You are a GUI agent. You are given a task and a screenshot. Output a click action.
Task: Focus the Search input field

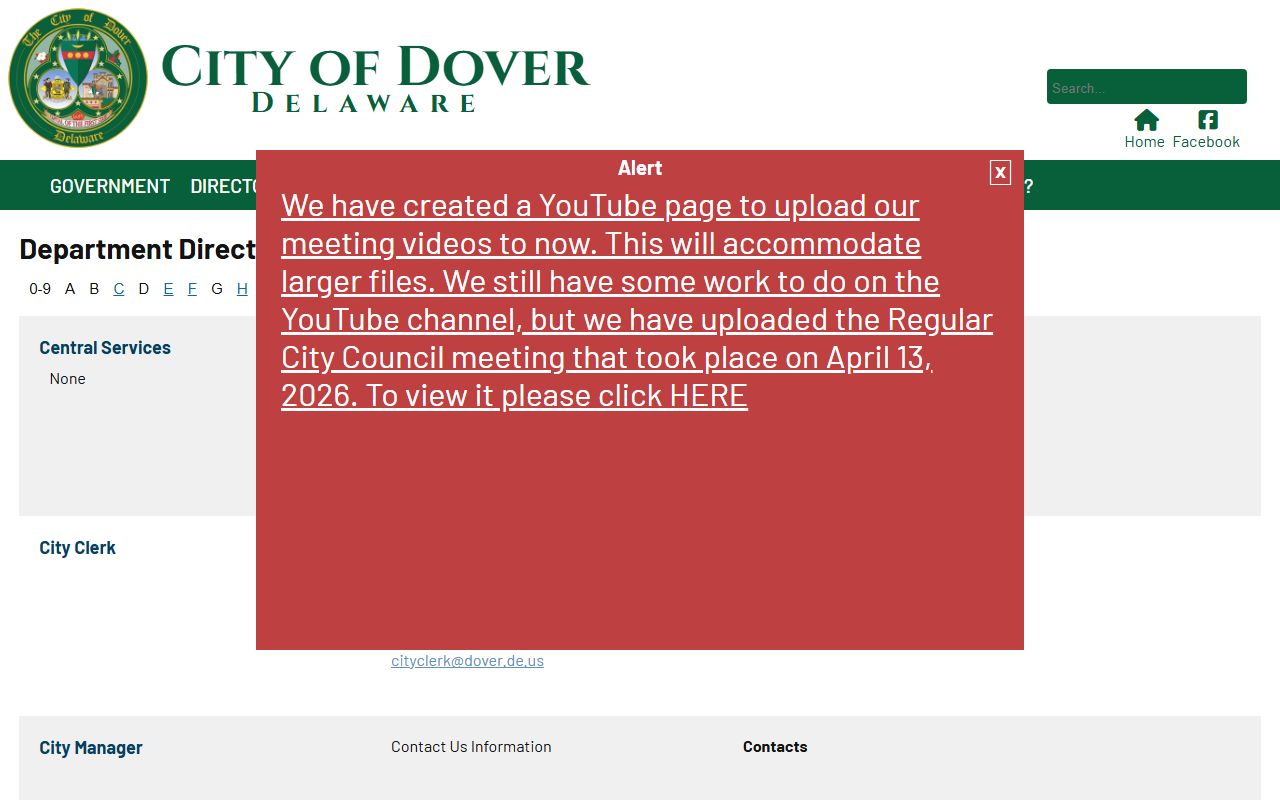(1146, 87)
